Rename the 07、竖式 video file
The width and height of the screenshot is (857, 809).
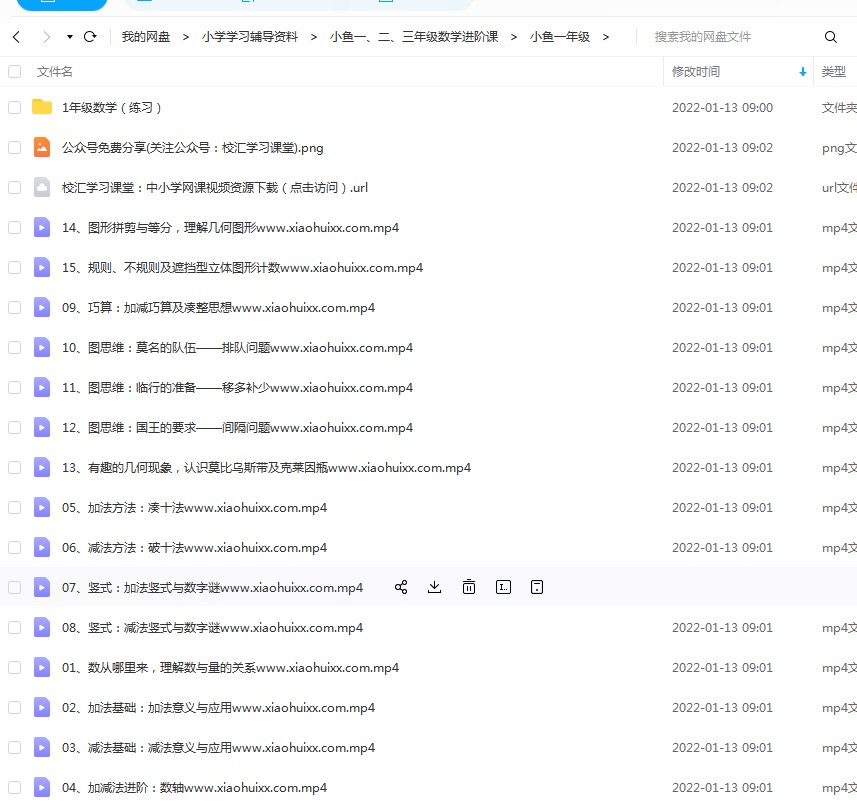[503, 587]
